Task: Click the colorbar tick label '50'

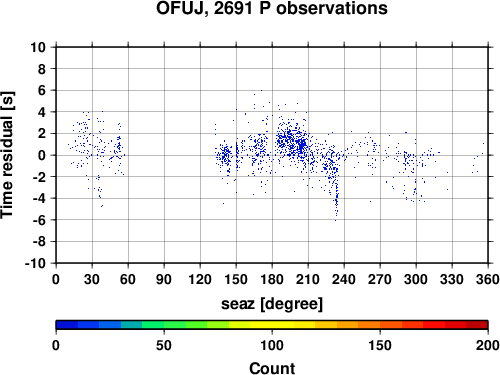Action: (x=164, y=345)
